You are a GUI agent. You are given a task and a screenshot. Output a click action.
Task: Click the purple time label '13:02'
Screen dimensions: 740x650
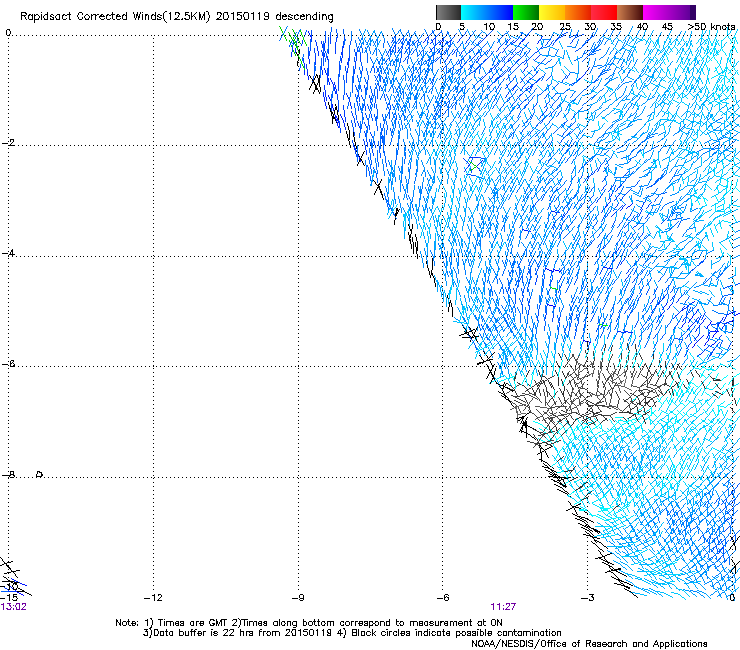coord(13,607)
